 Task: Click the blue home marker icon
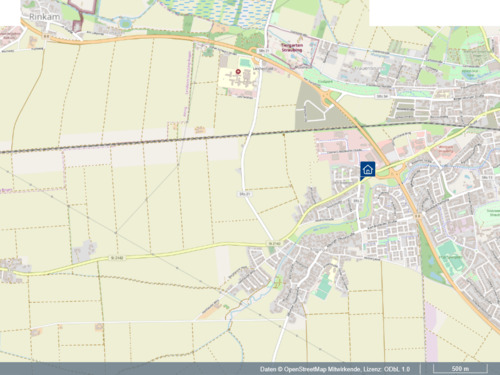pyautogui.click(x=367, y=171)
